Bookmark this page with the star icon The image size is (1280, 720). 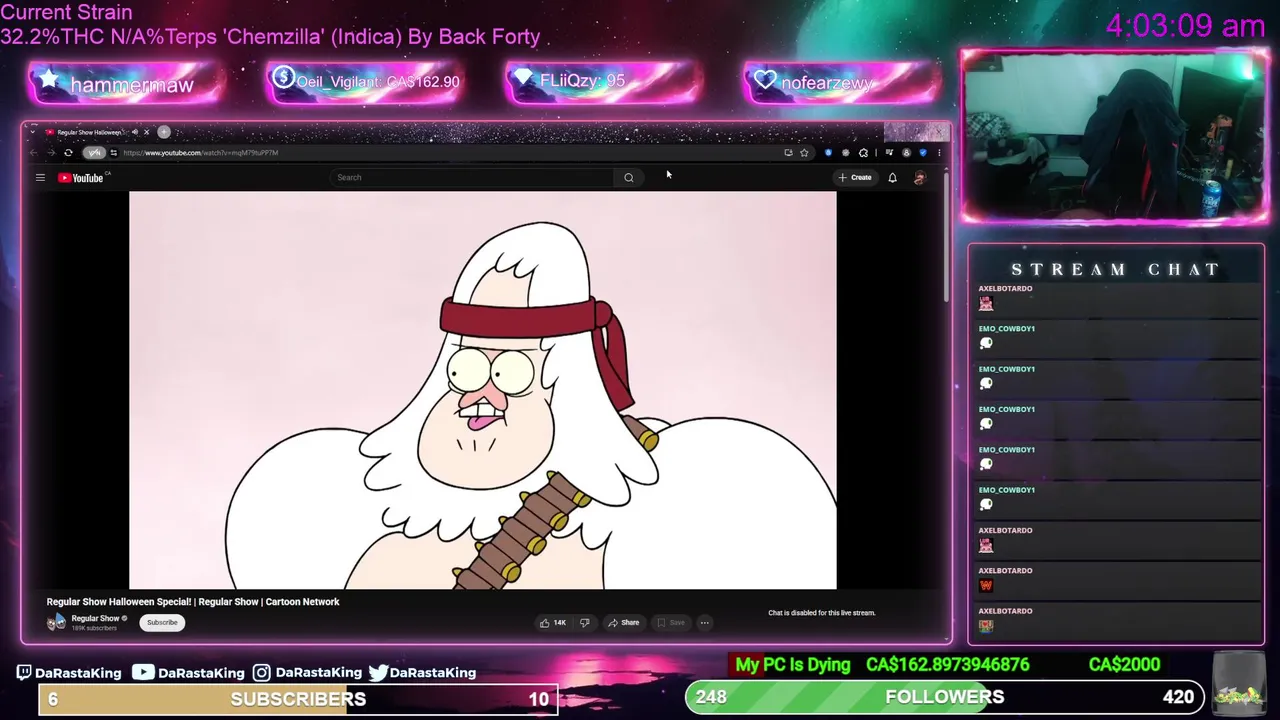pyautogui.click(x=804, y=153)
